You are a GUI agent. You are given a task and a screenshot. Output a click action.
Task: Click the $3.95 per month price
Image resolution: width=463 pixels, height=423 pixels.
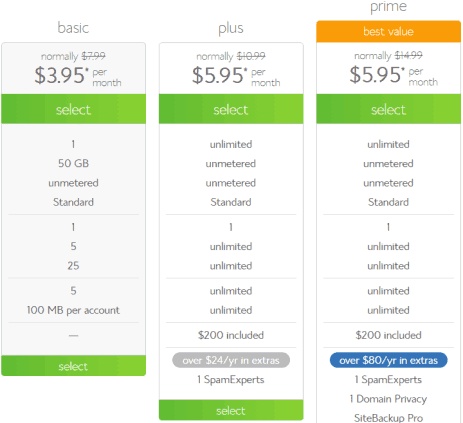78,75
